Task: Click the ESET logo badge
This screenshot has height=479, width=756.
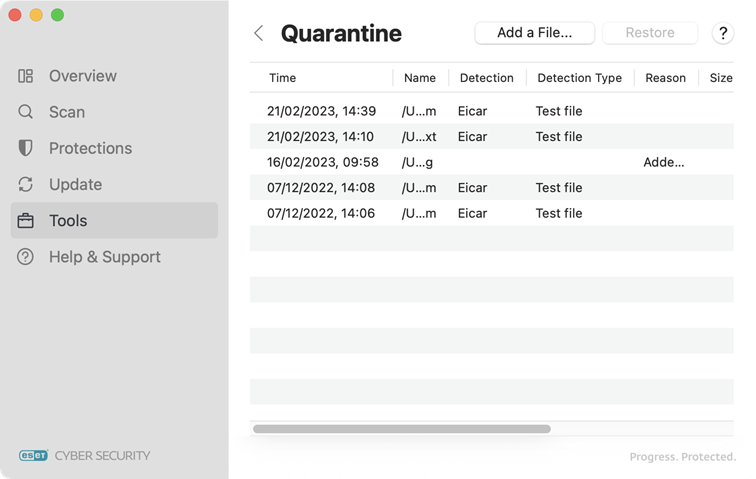Action: [34, 455]
